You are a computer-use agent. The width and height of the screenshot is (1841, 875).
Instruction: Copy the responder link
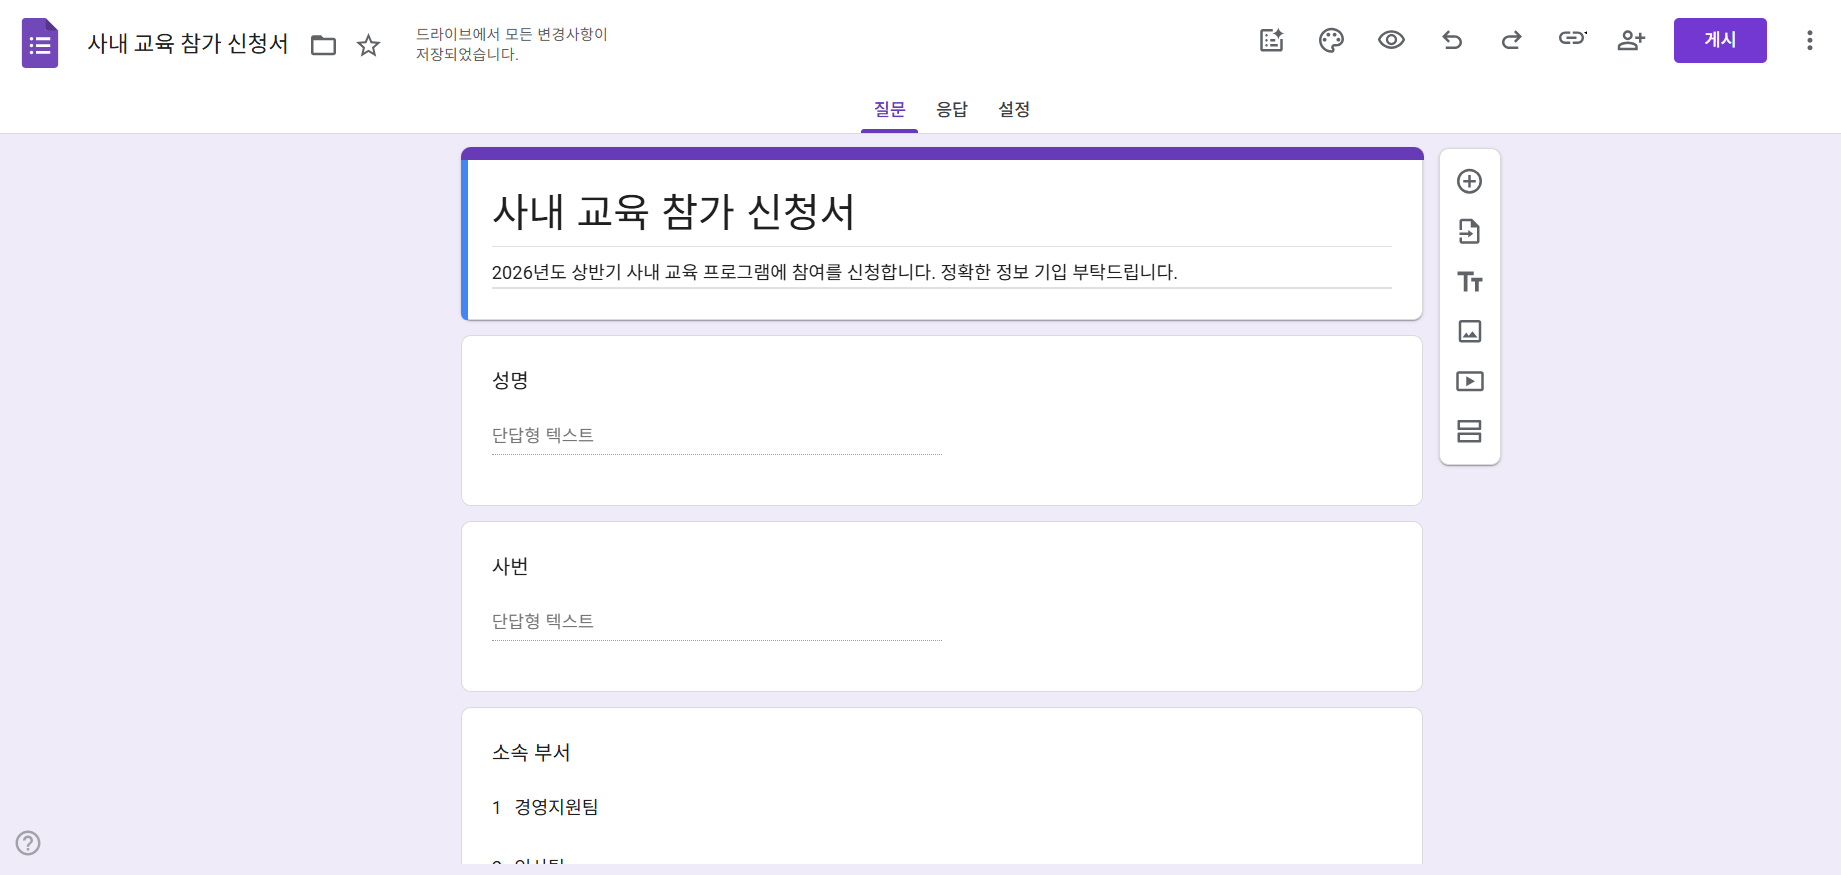click(1572, 38)
